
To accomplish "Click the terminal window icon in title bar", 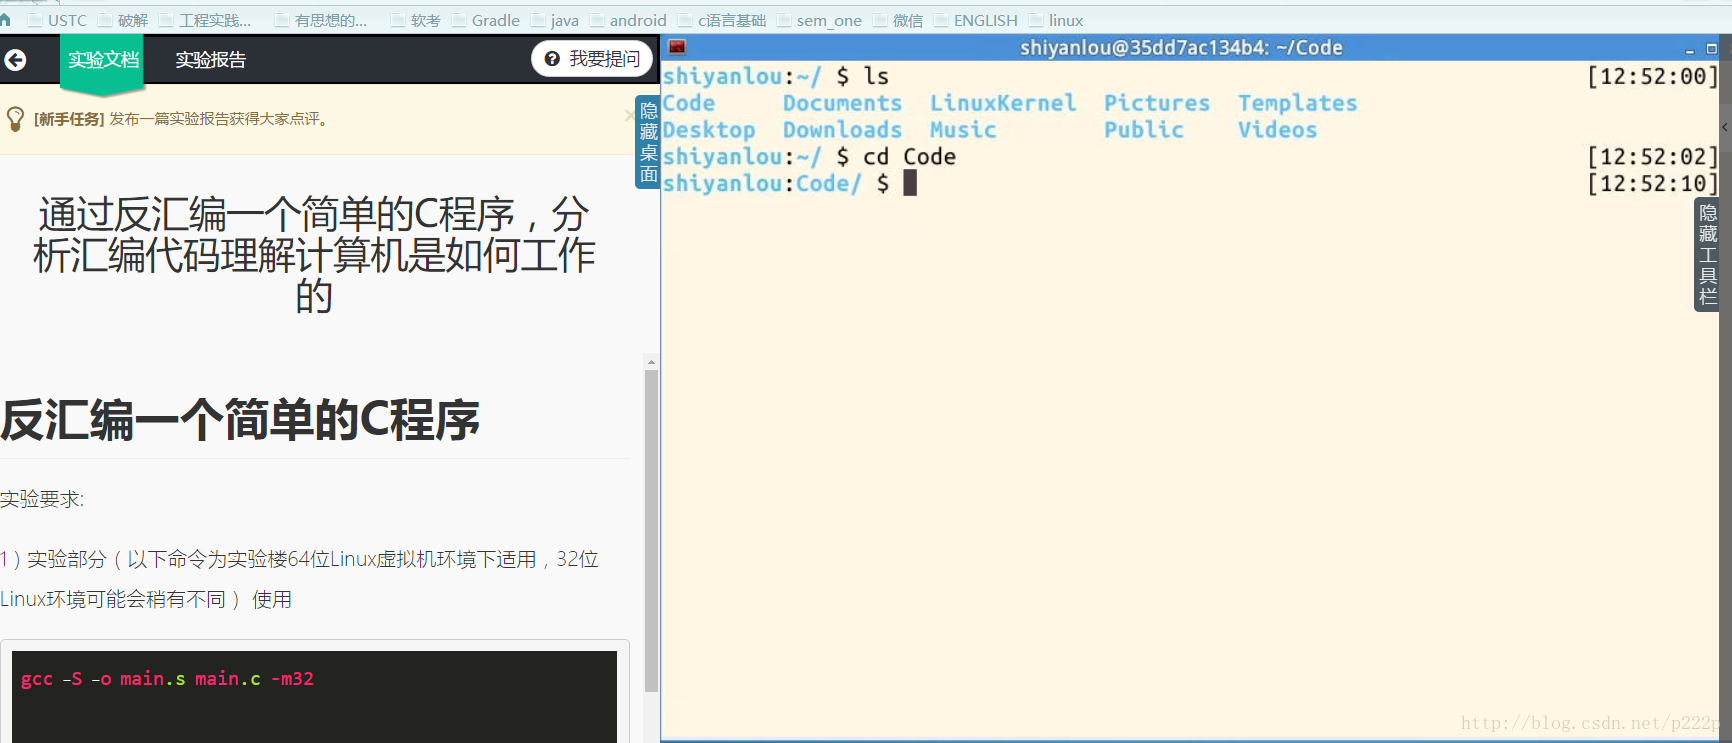I will (677, 47).
